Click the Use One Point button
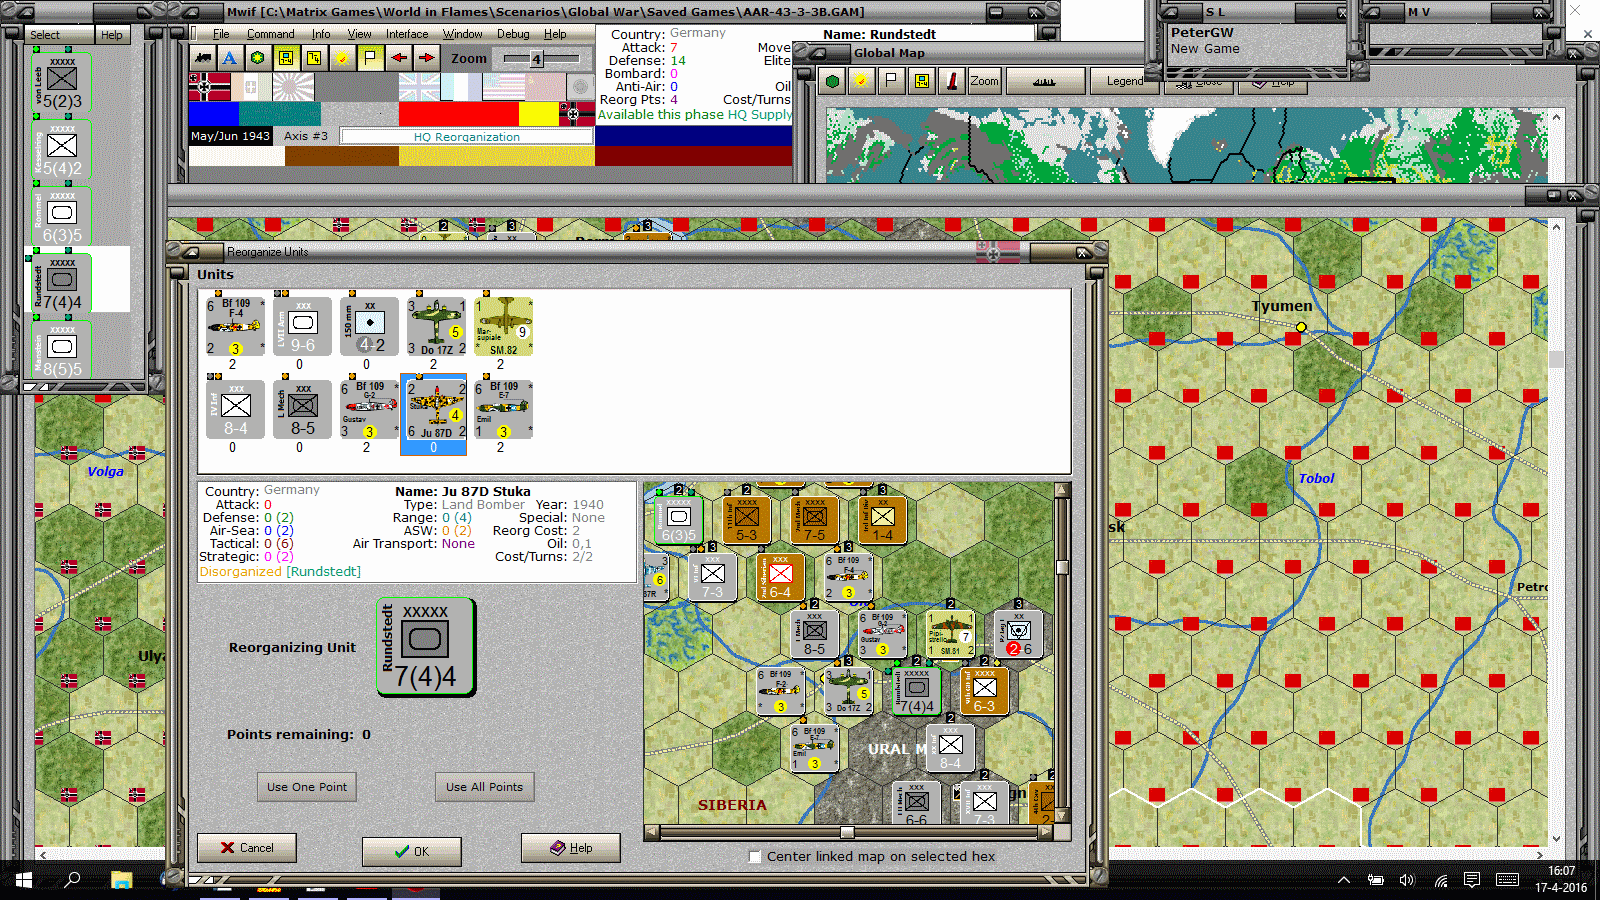 pyautogui.click(x=307, y=787)
